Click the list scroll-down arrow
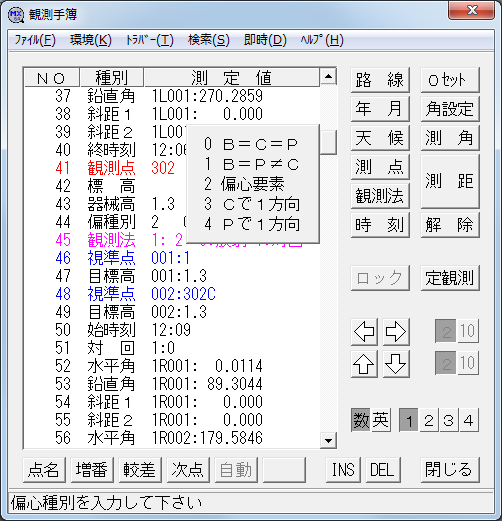The image size is (502, 521). 328,440
